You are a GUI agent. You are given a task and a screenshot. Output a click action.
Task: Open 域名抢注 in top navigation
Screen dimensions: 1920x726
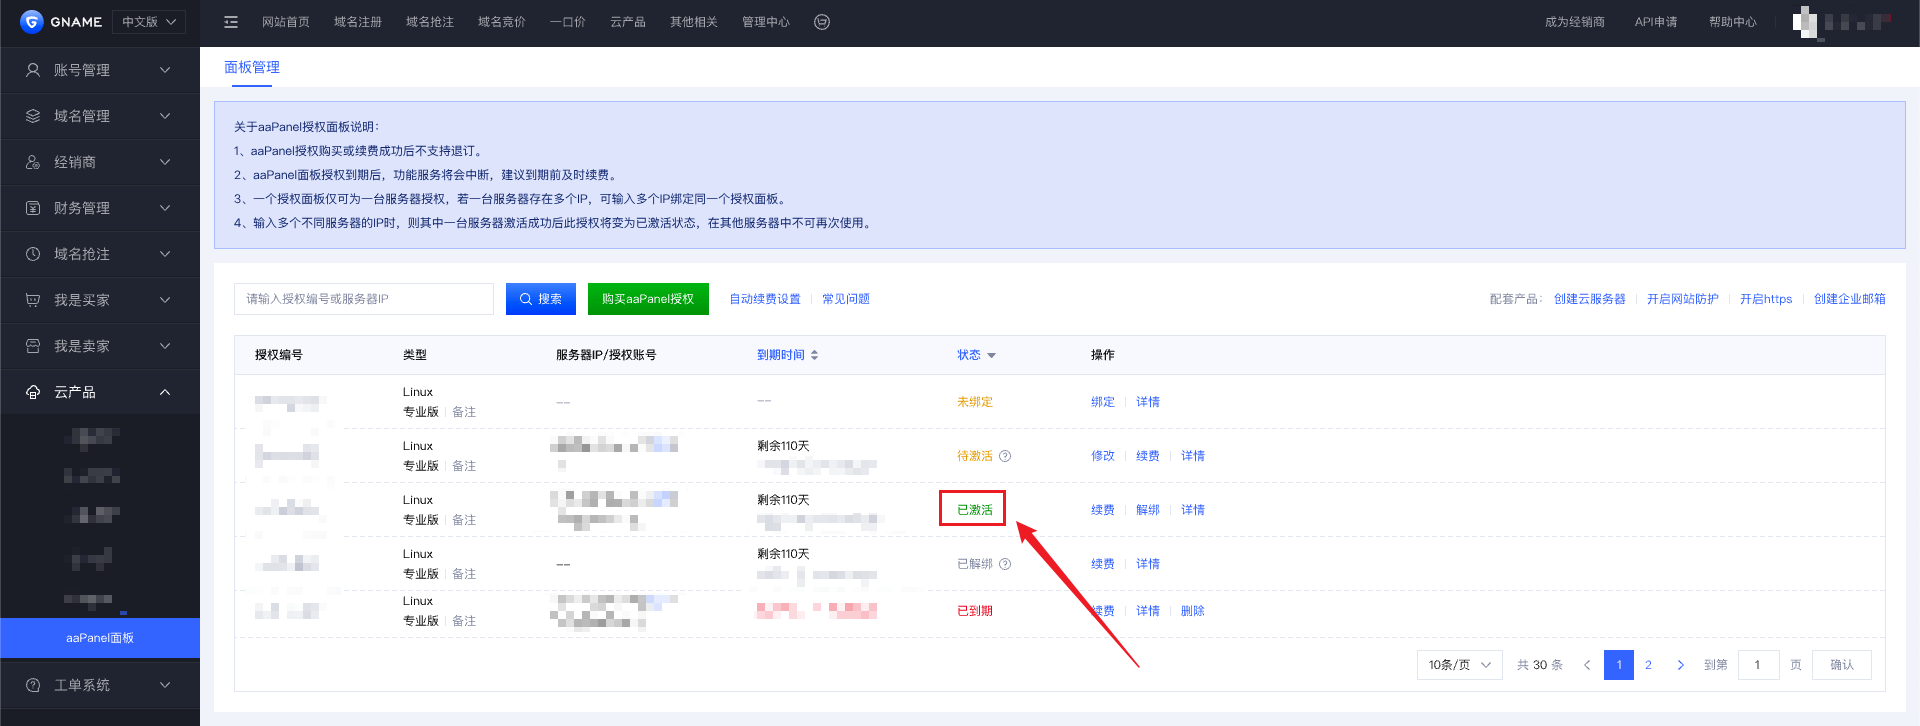pyautogui.click(x=430, y=22)
